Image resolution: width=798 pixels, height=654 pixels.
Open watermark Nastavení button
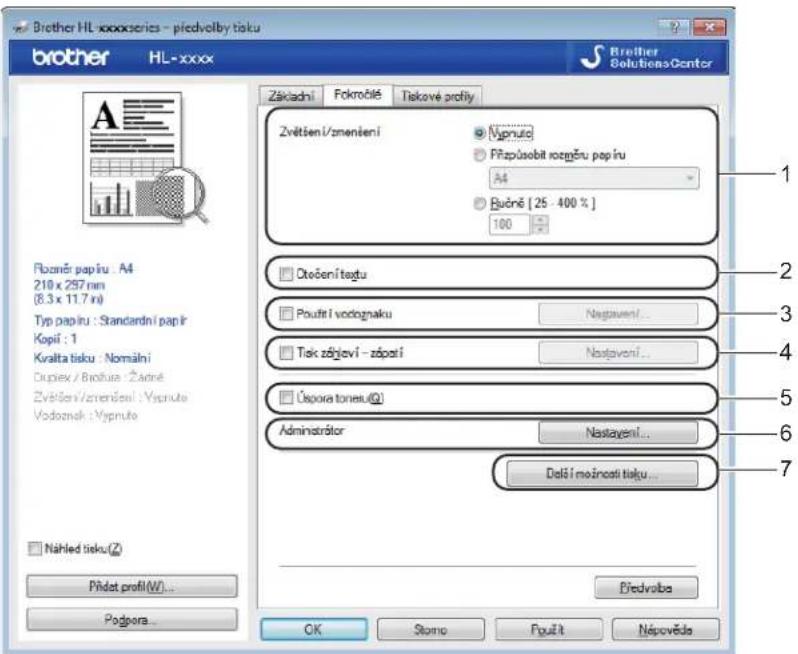click(x=618, y=314)
